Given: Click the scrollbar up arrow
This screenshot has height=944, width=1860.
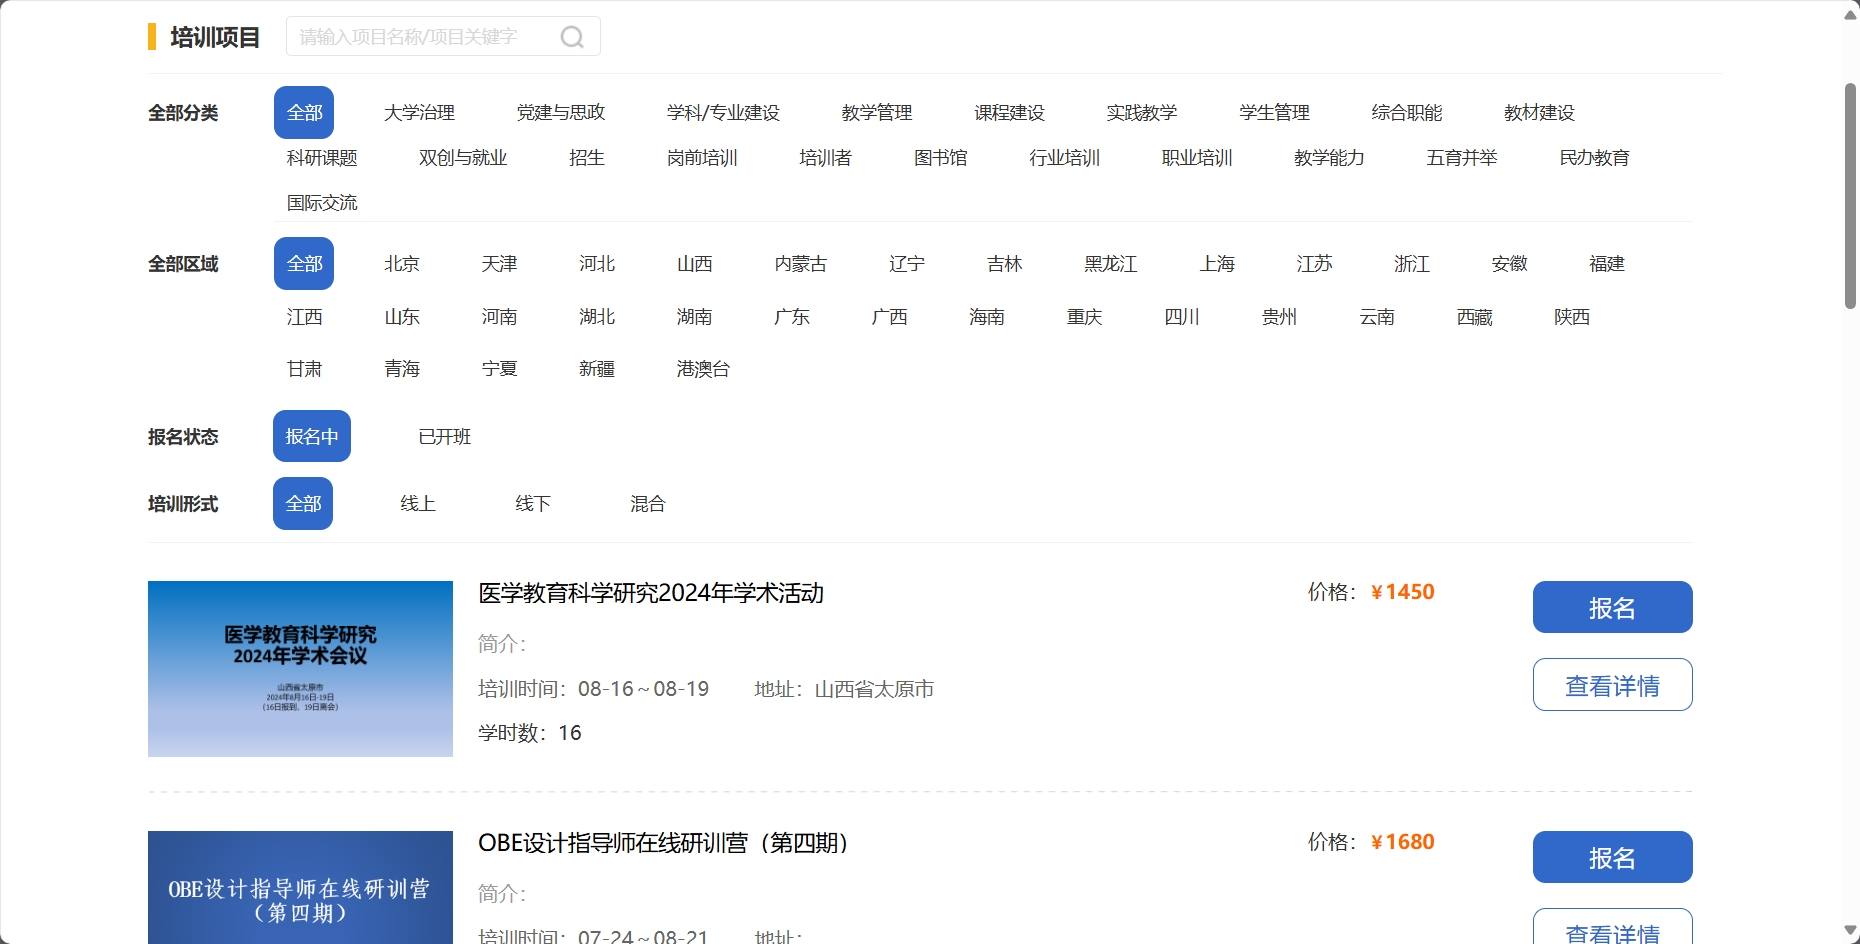Looking at the screenshot, I should pyautogui.click(x=1850, y=15).
